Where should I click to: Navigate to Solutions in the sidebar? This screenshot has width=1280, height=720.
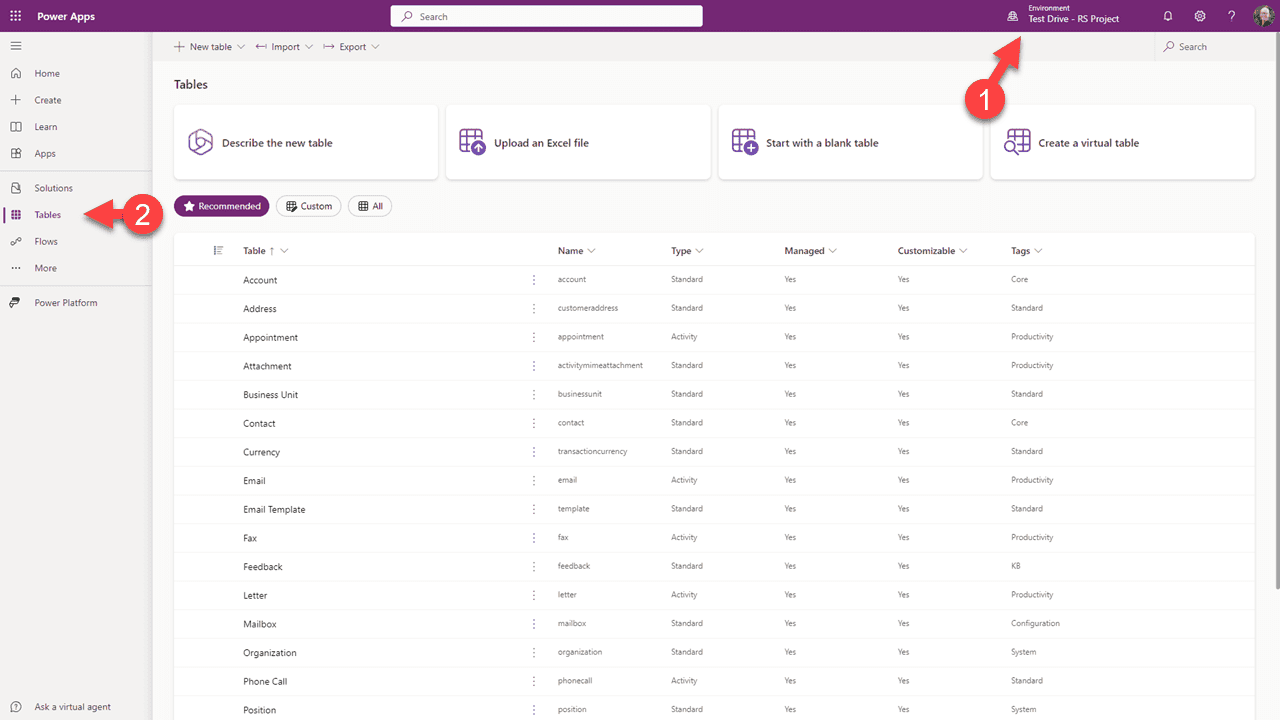pyautogui.click(x=55, y=187)
